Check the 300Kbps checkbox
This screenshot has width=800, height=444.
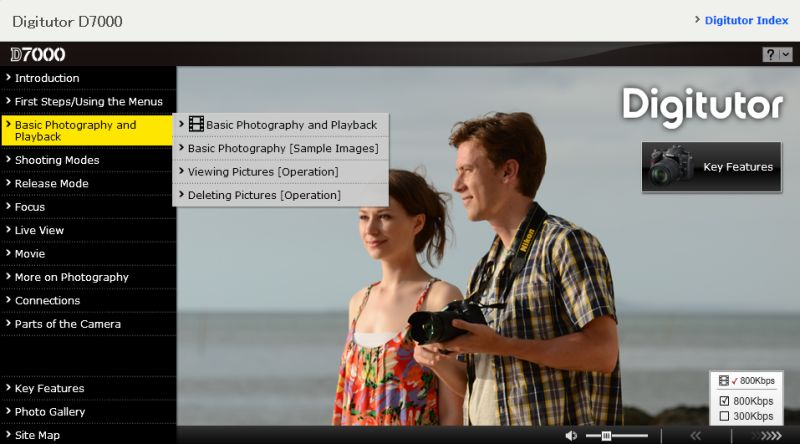pyautogui.click(x=724, y=416)
